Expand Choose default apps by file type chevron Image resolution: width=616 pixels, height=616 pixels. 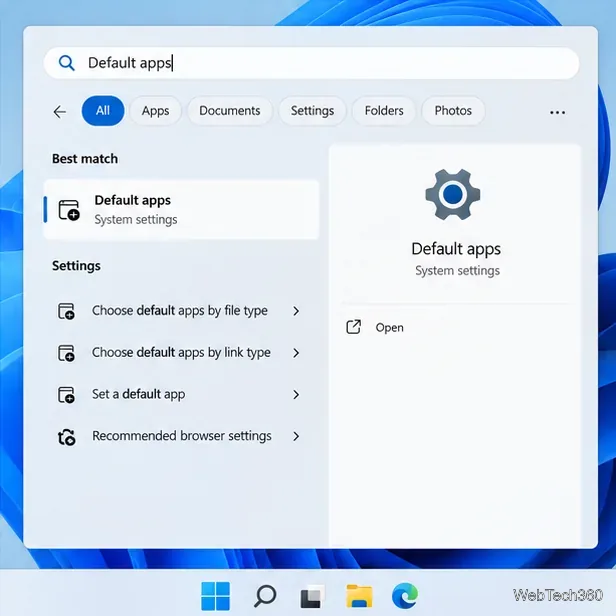click(296, 311)
